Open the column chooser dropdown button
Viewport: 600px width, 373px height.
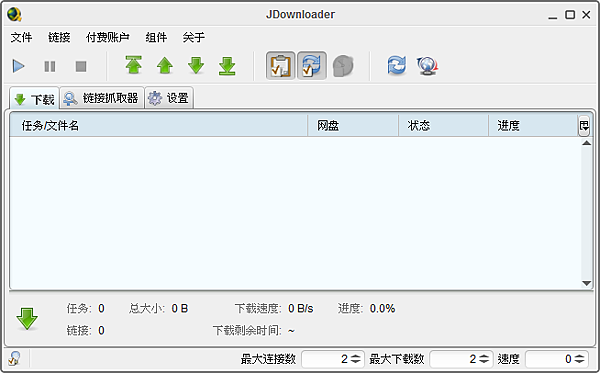coord(584,125)
